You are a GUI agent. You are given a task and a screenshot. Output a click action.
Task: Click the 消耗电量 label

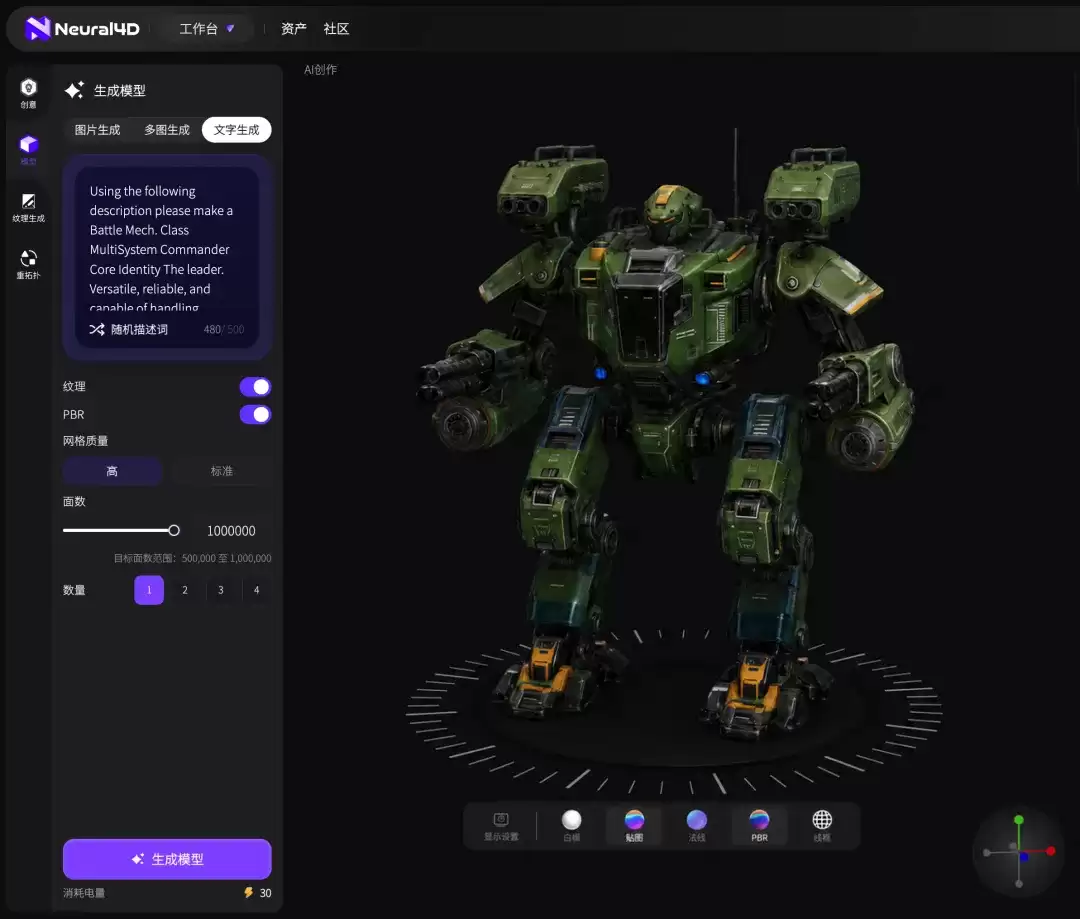[x=84, y=893]
